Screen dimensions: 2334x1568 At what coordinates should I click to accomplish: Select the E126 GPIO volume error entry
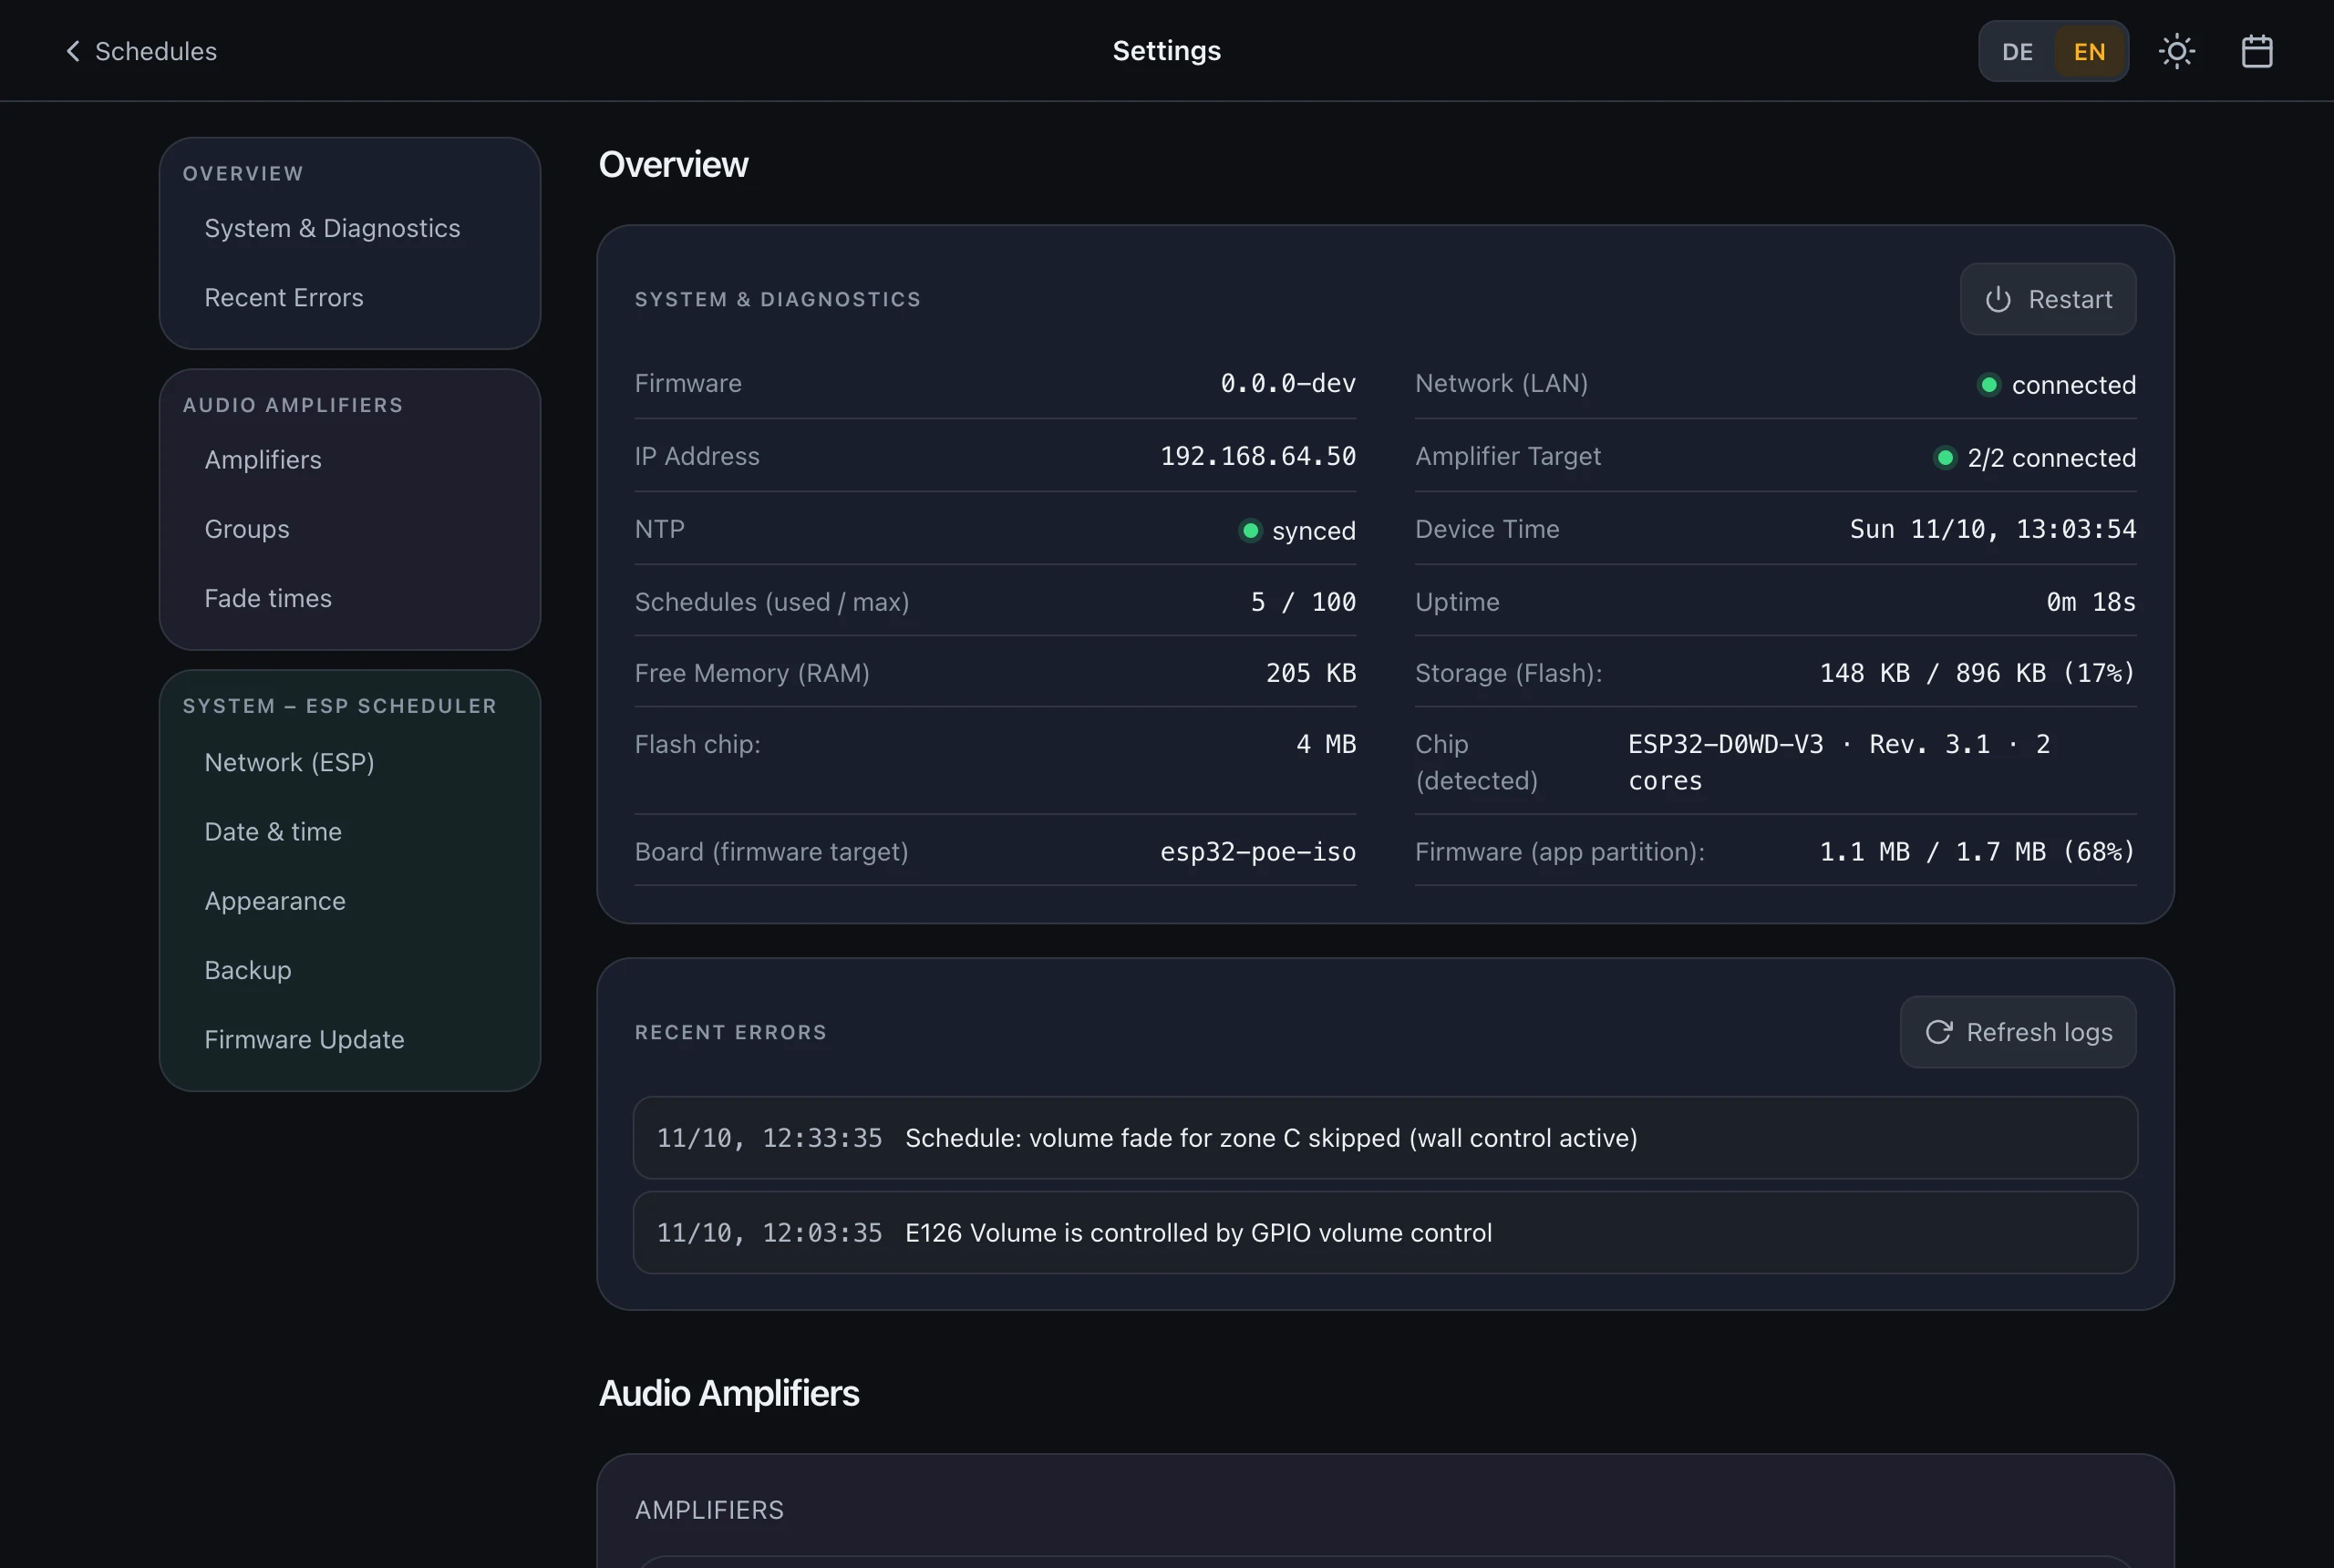[1385, 1233]
